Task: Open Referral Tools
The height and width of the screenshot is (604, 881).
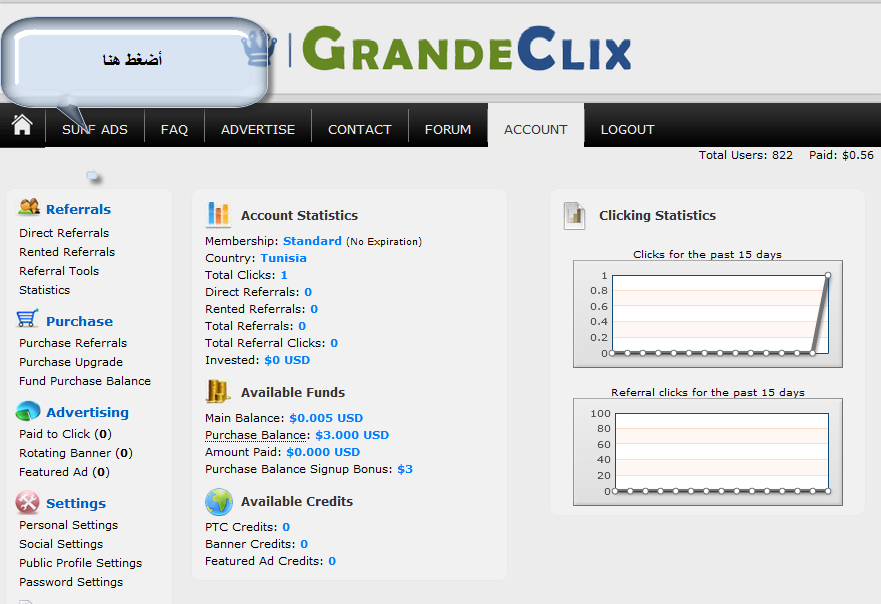Action: (59, 271)
